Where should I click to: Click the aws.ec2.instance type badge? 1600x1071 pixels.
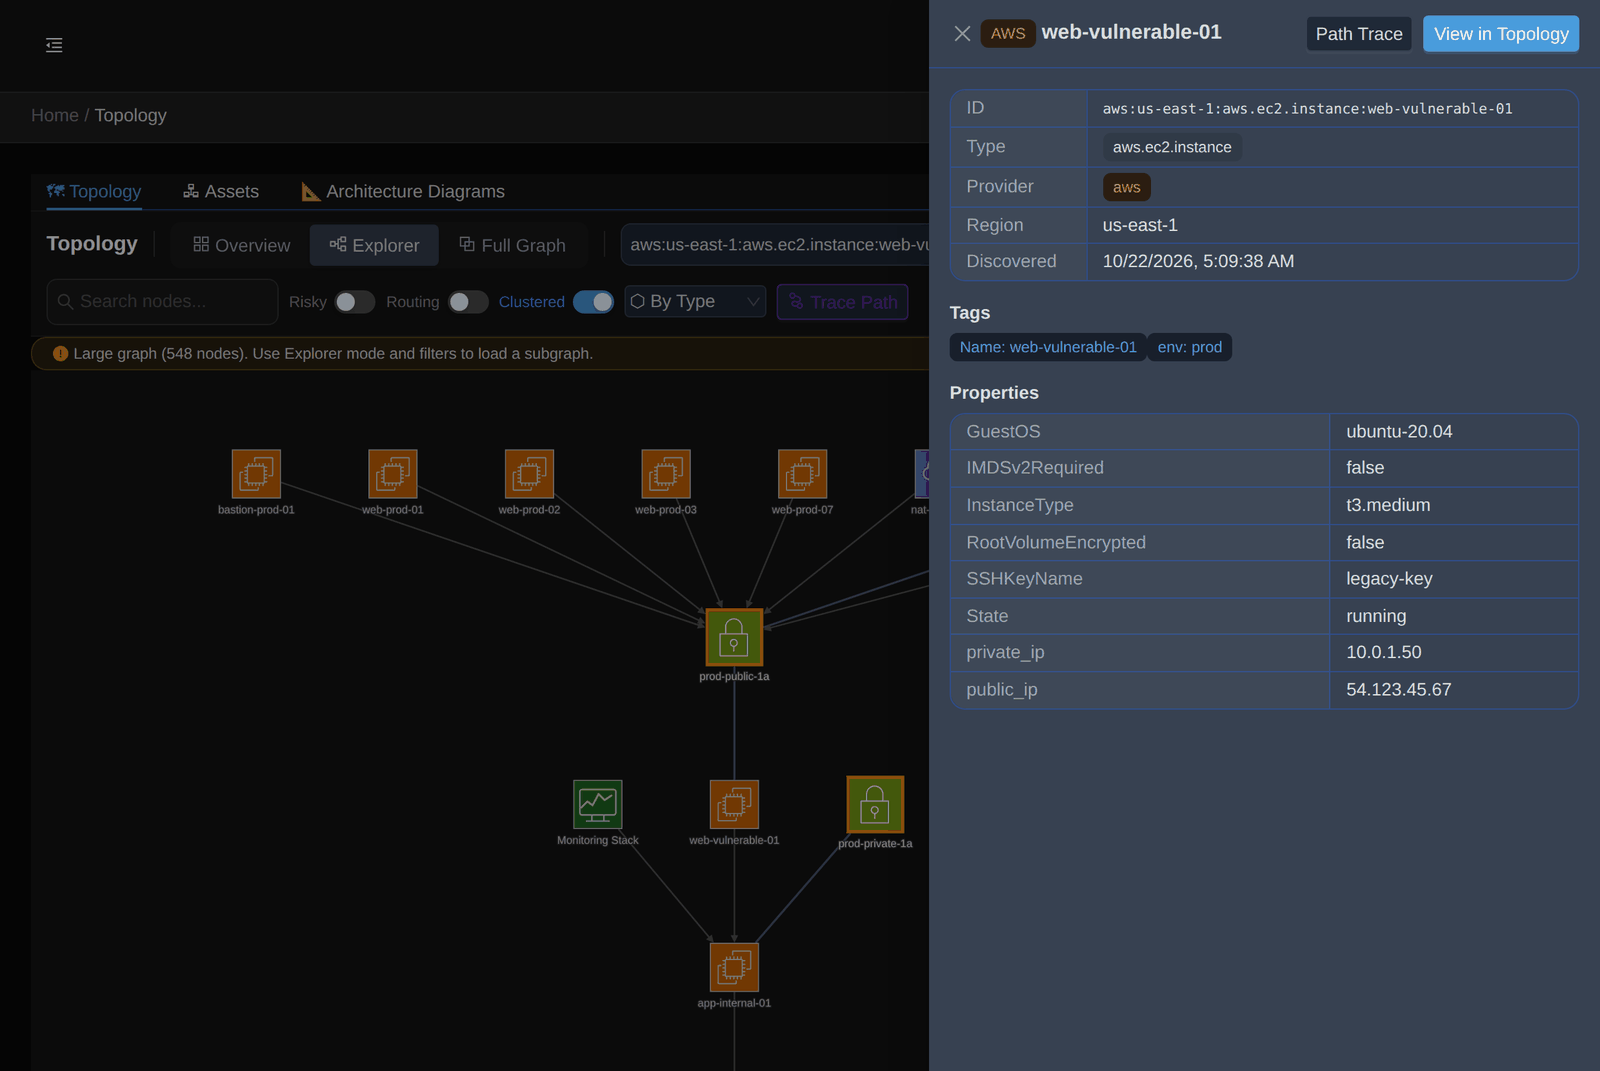click(1172, 147)
